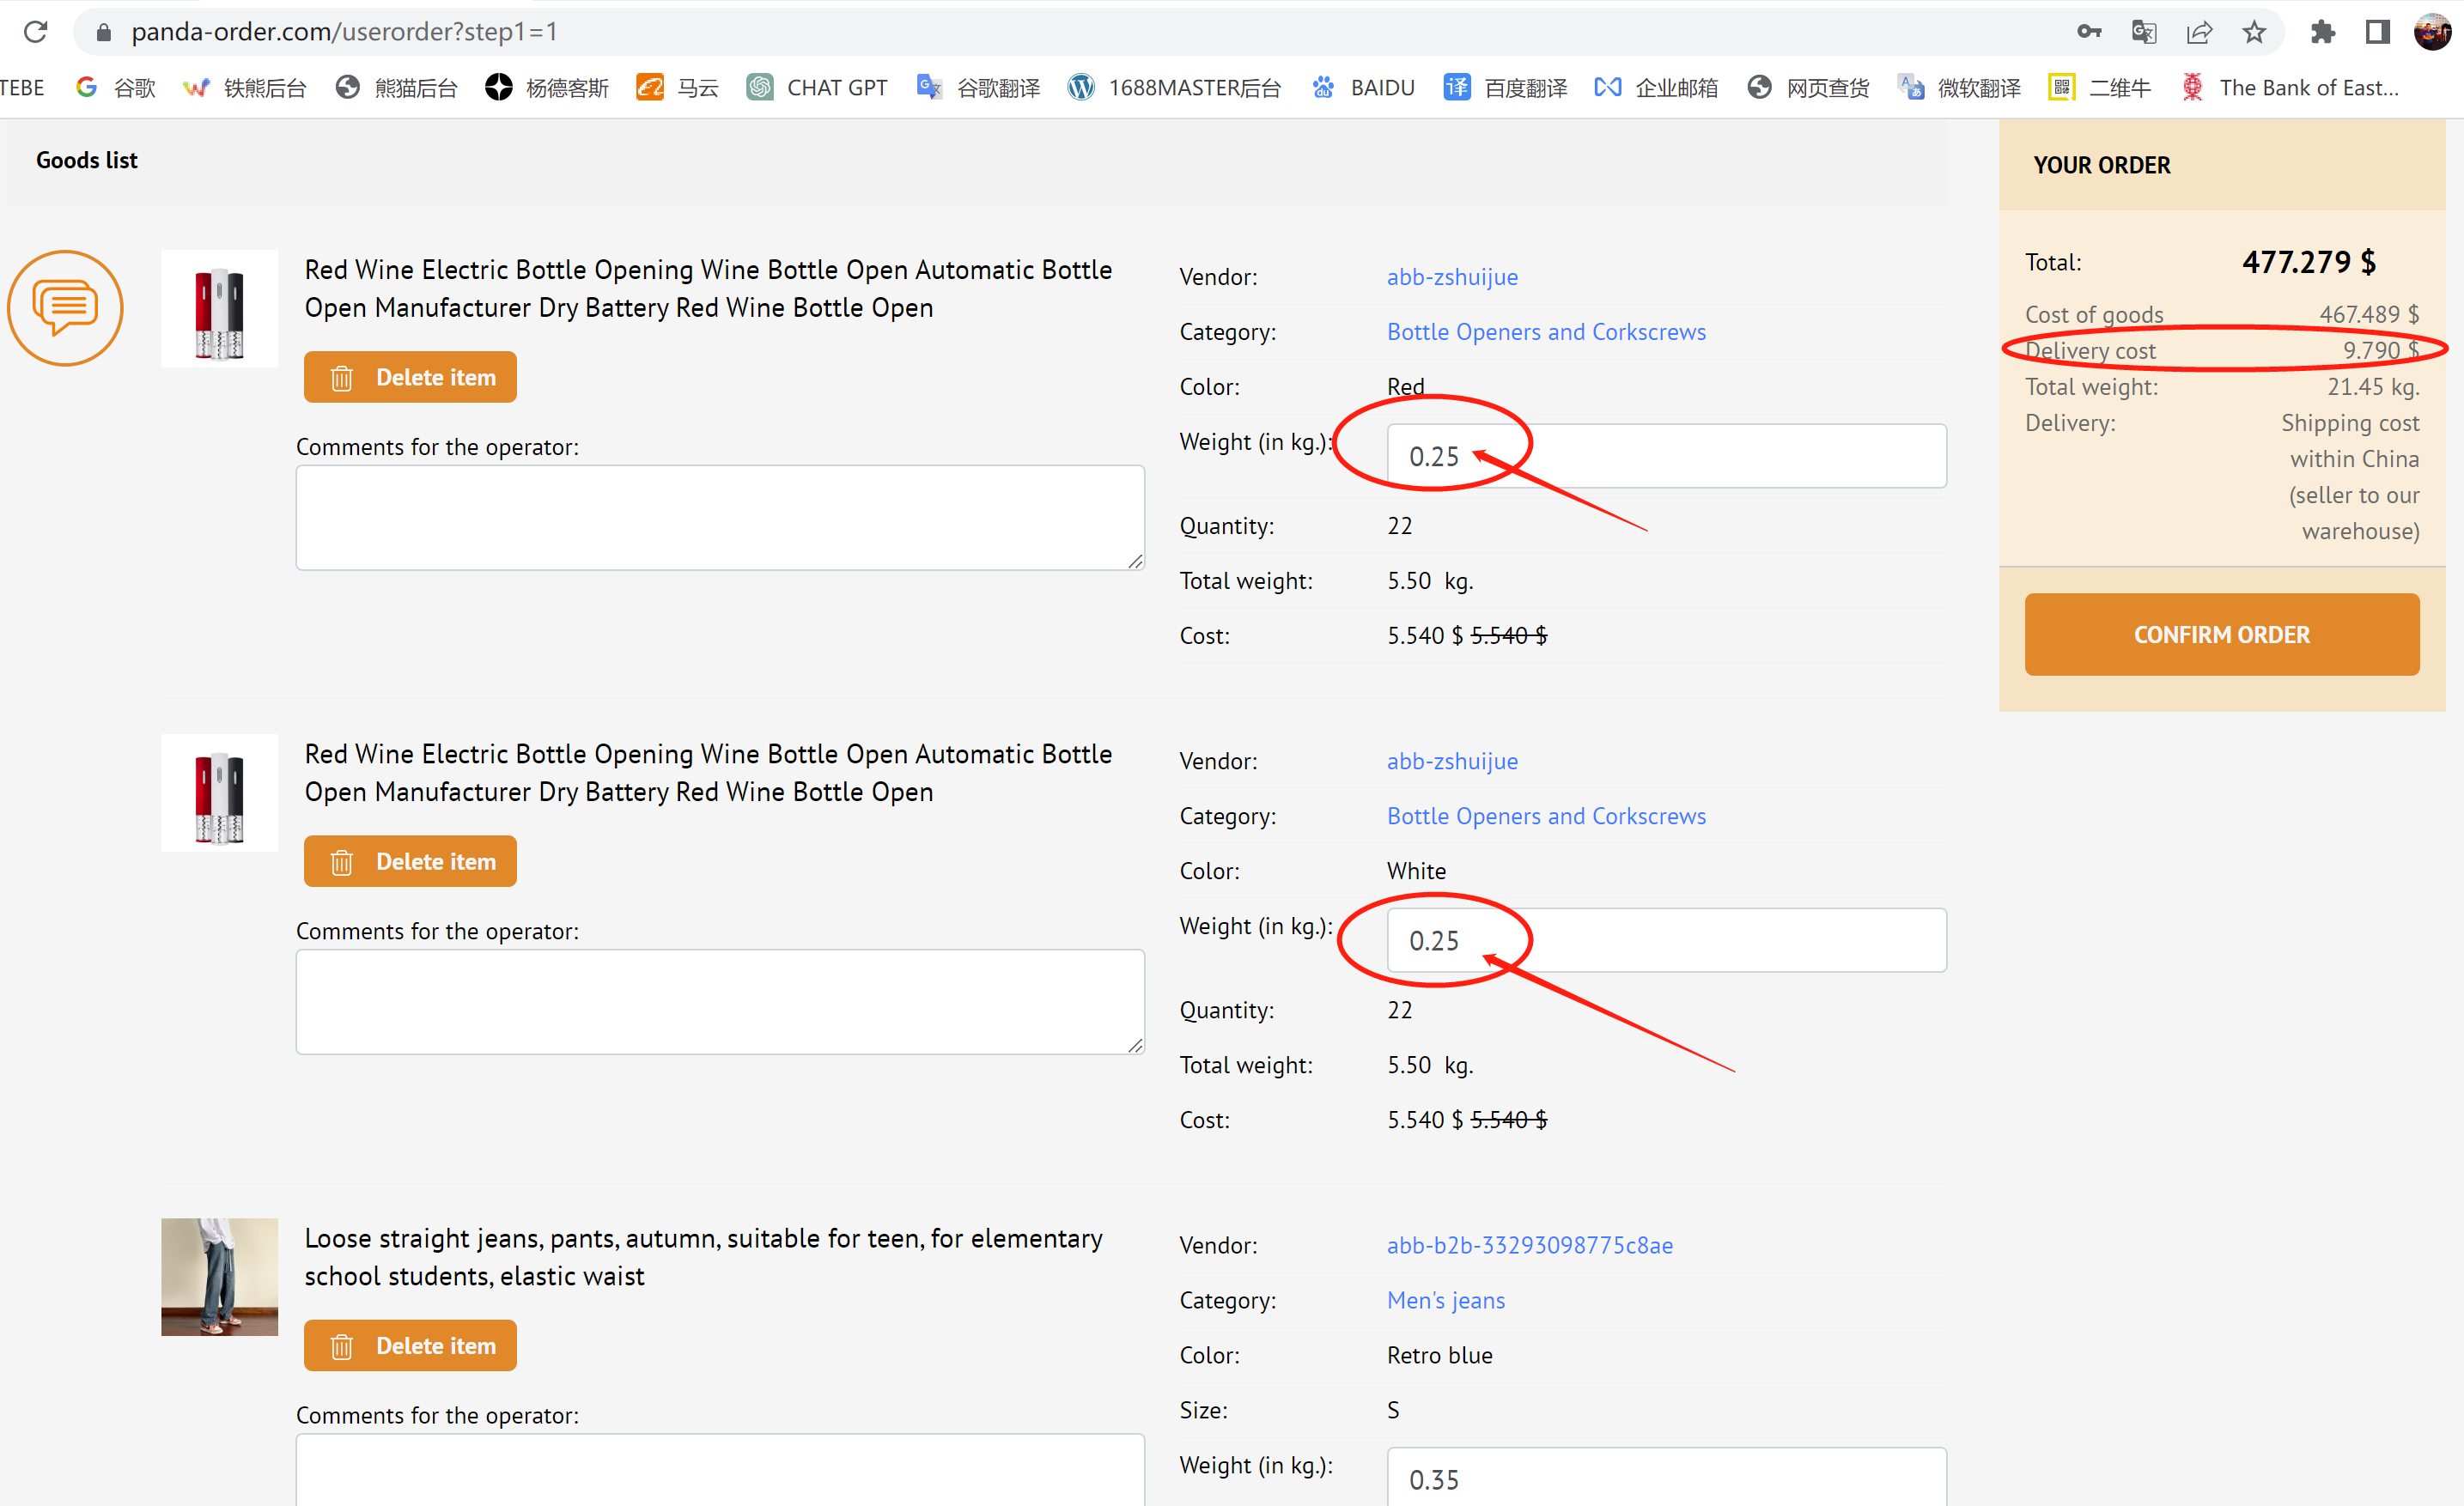Click the CONFIRM ORDER button
The height and width of the screenshot is (1506, 2464).
tap(2222, 634)
